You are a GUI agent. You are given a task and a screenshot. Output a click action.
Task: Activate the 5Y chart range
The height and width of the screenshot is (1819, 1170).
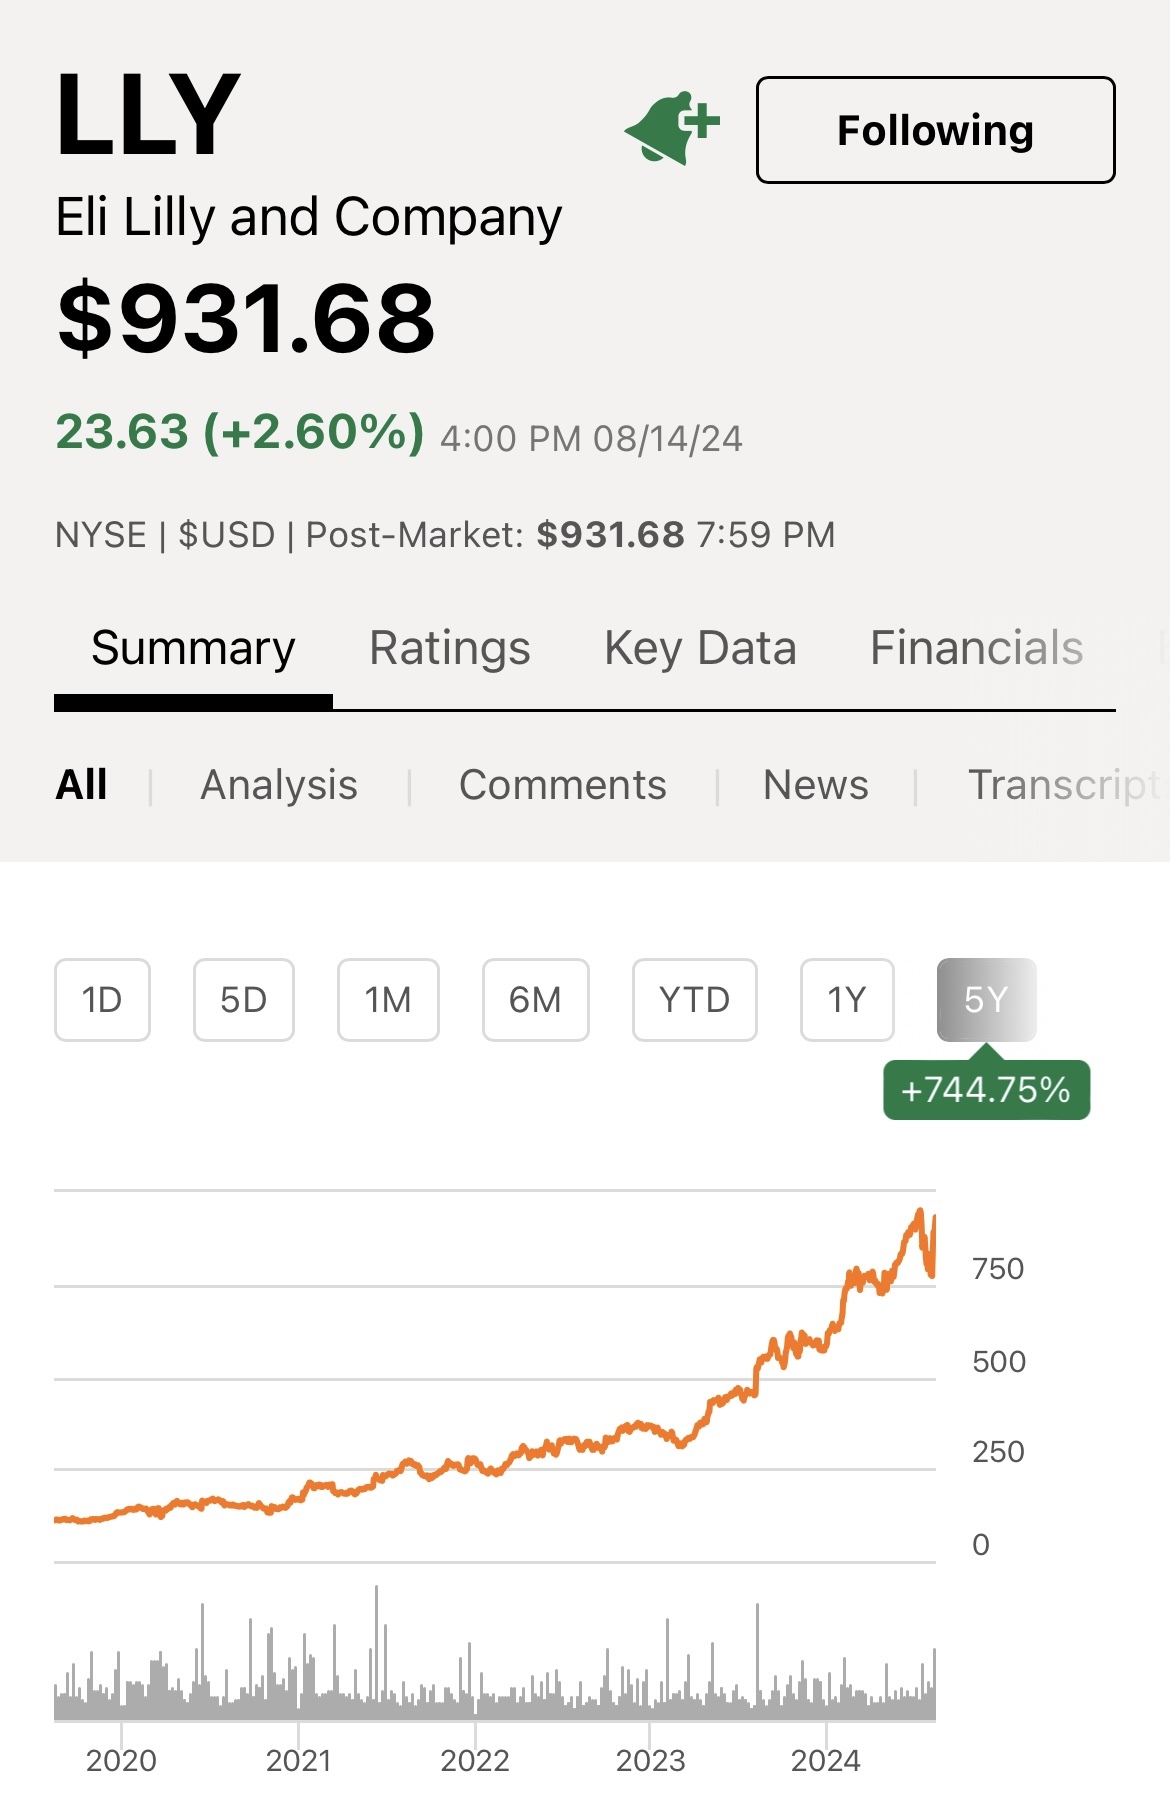click(986, 999)
